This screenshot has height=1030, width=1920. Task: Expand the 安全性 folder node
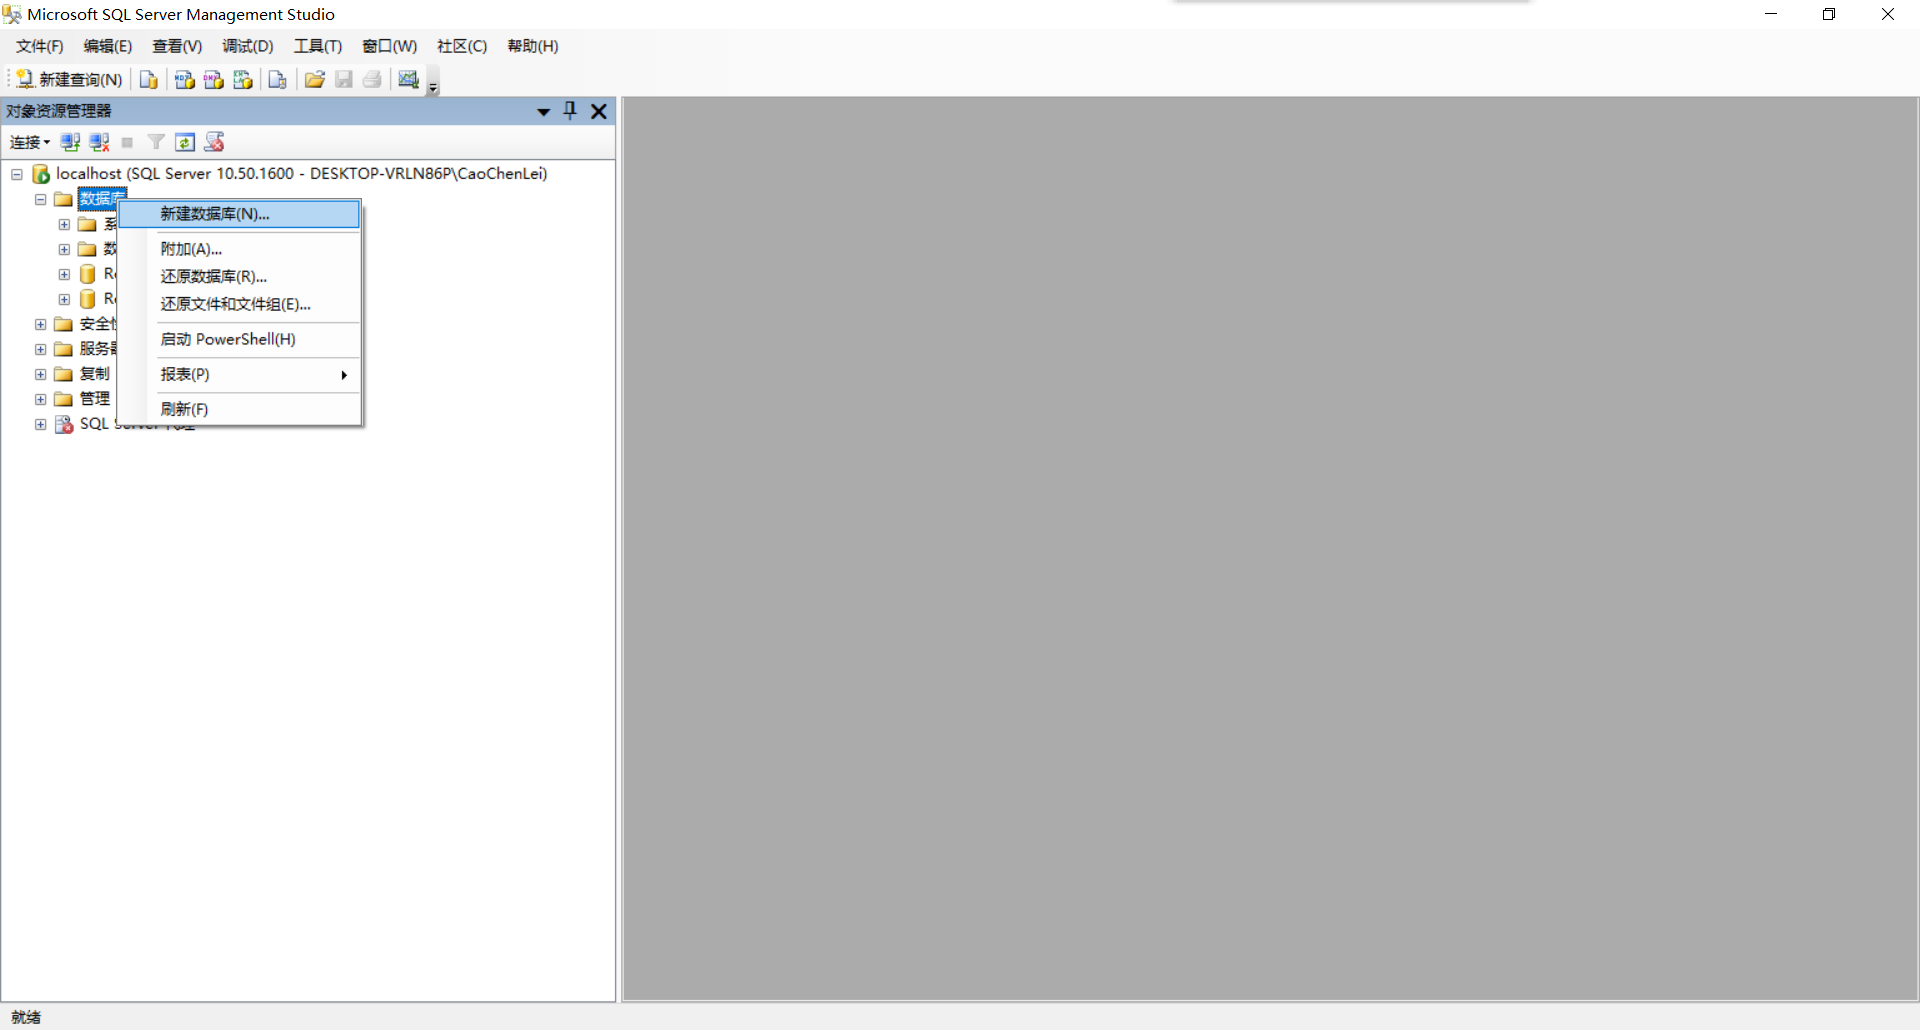(41, 324)
